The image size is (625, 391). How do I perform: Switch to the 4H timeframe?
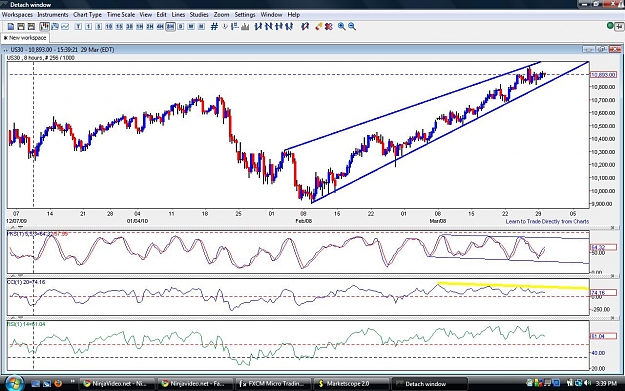coord(160,27)
